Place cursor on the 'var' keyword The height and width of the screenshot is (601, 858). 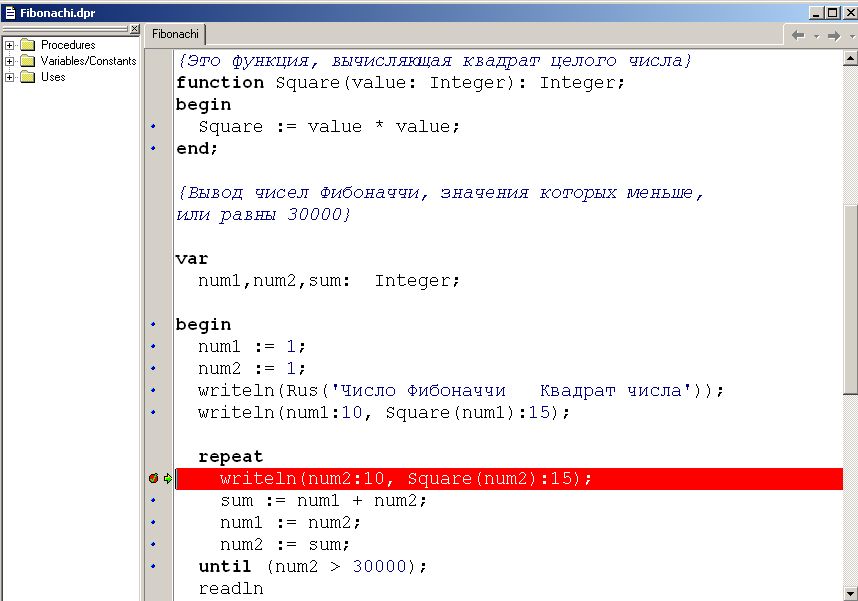point(192,259)
